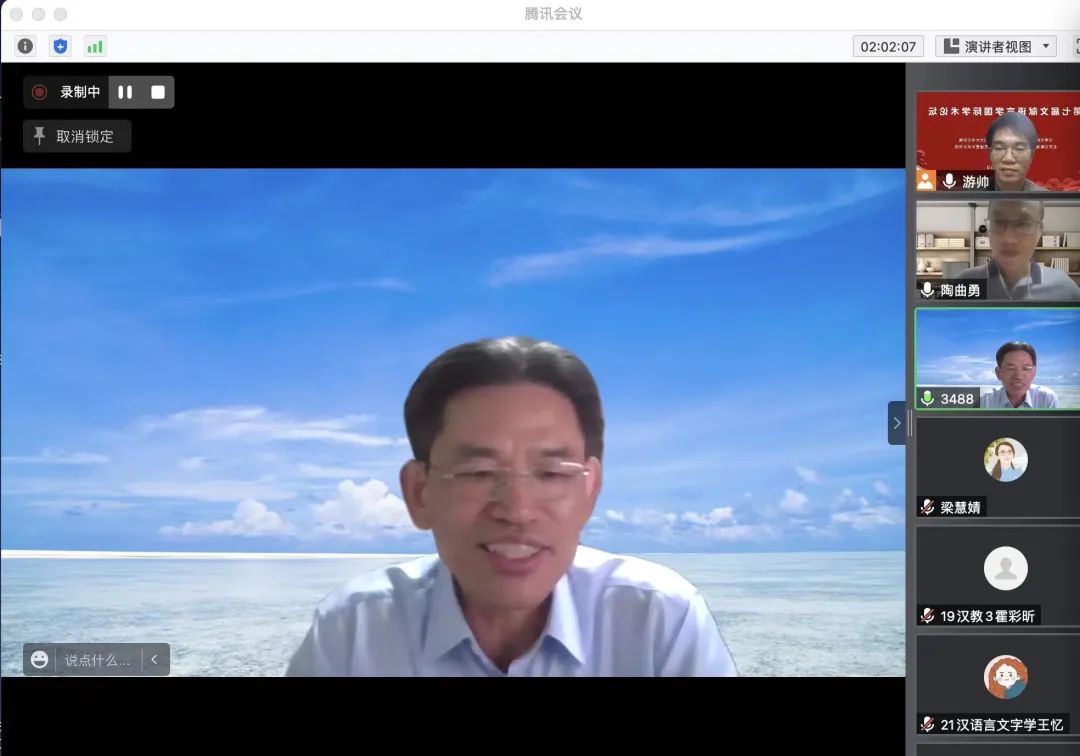Collapse the chat input bar chevron

(x=154, y=660)
